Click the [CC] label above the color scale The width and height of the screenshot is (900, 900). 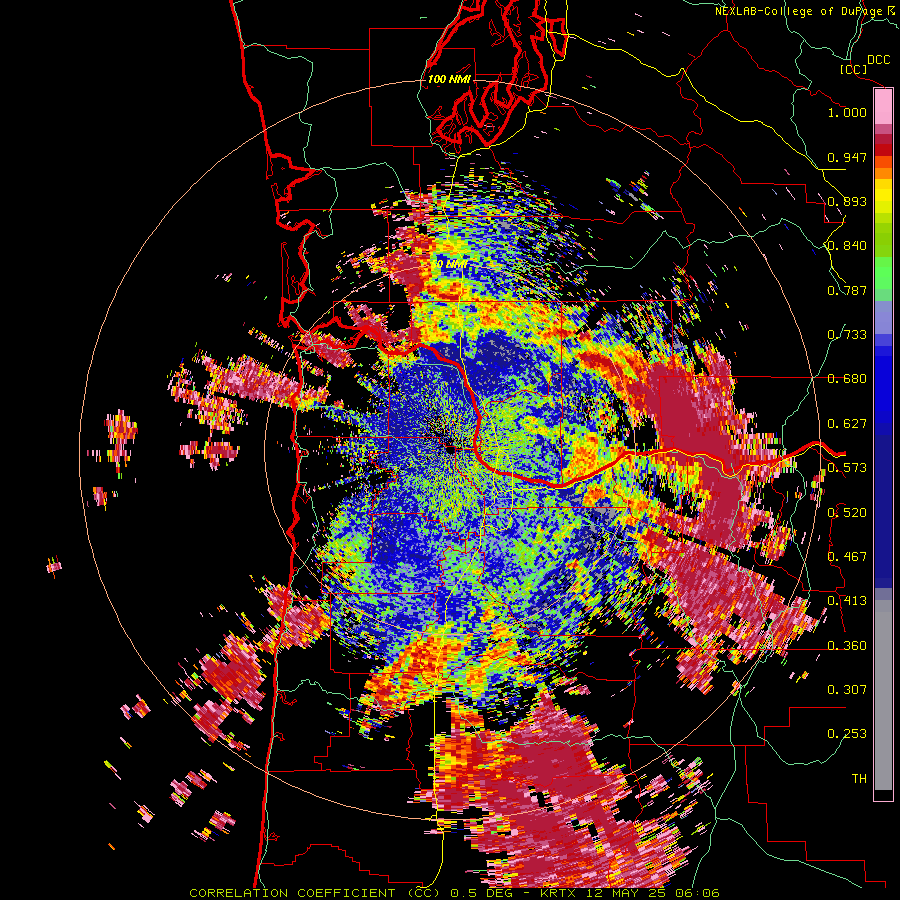853,69
